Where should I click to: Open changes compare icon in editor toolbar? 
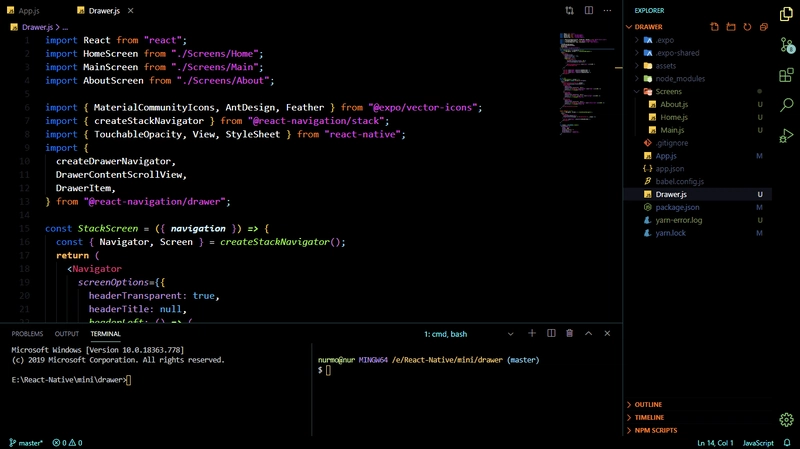click(569, 10)
